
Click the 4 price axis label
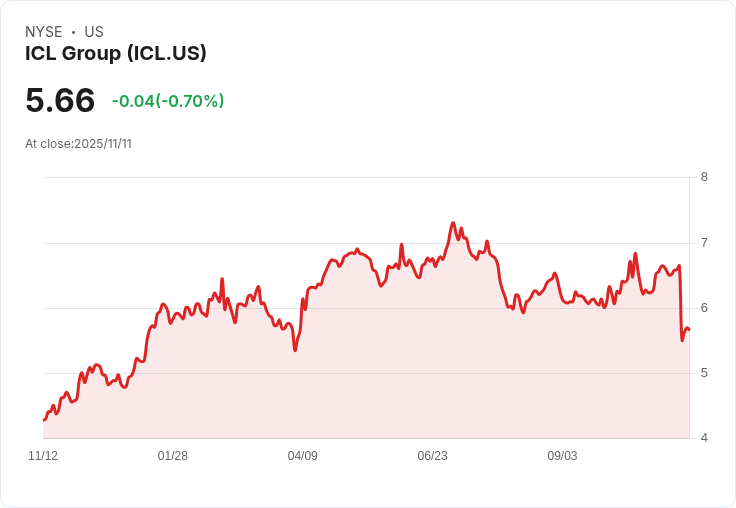704,438
